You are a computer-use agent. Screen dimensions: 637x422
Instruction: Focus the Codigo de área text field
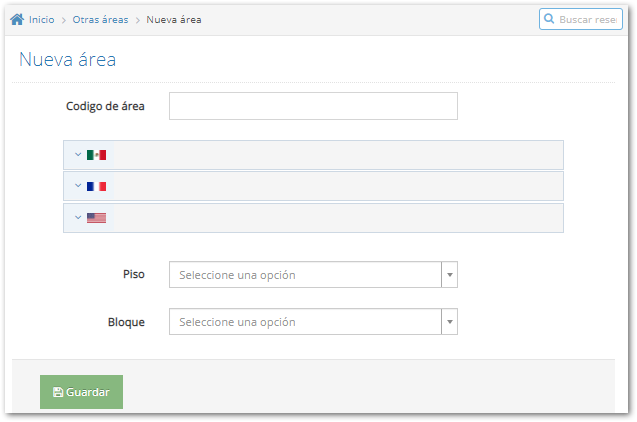[313, 106]
